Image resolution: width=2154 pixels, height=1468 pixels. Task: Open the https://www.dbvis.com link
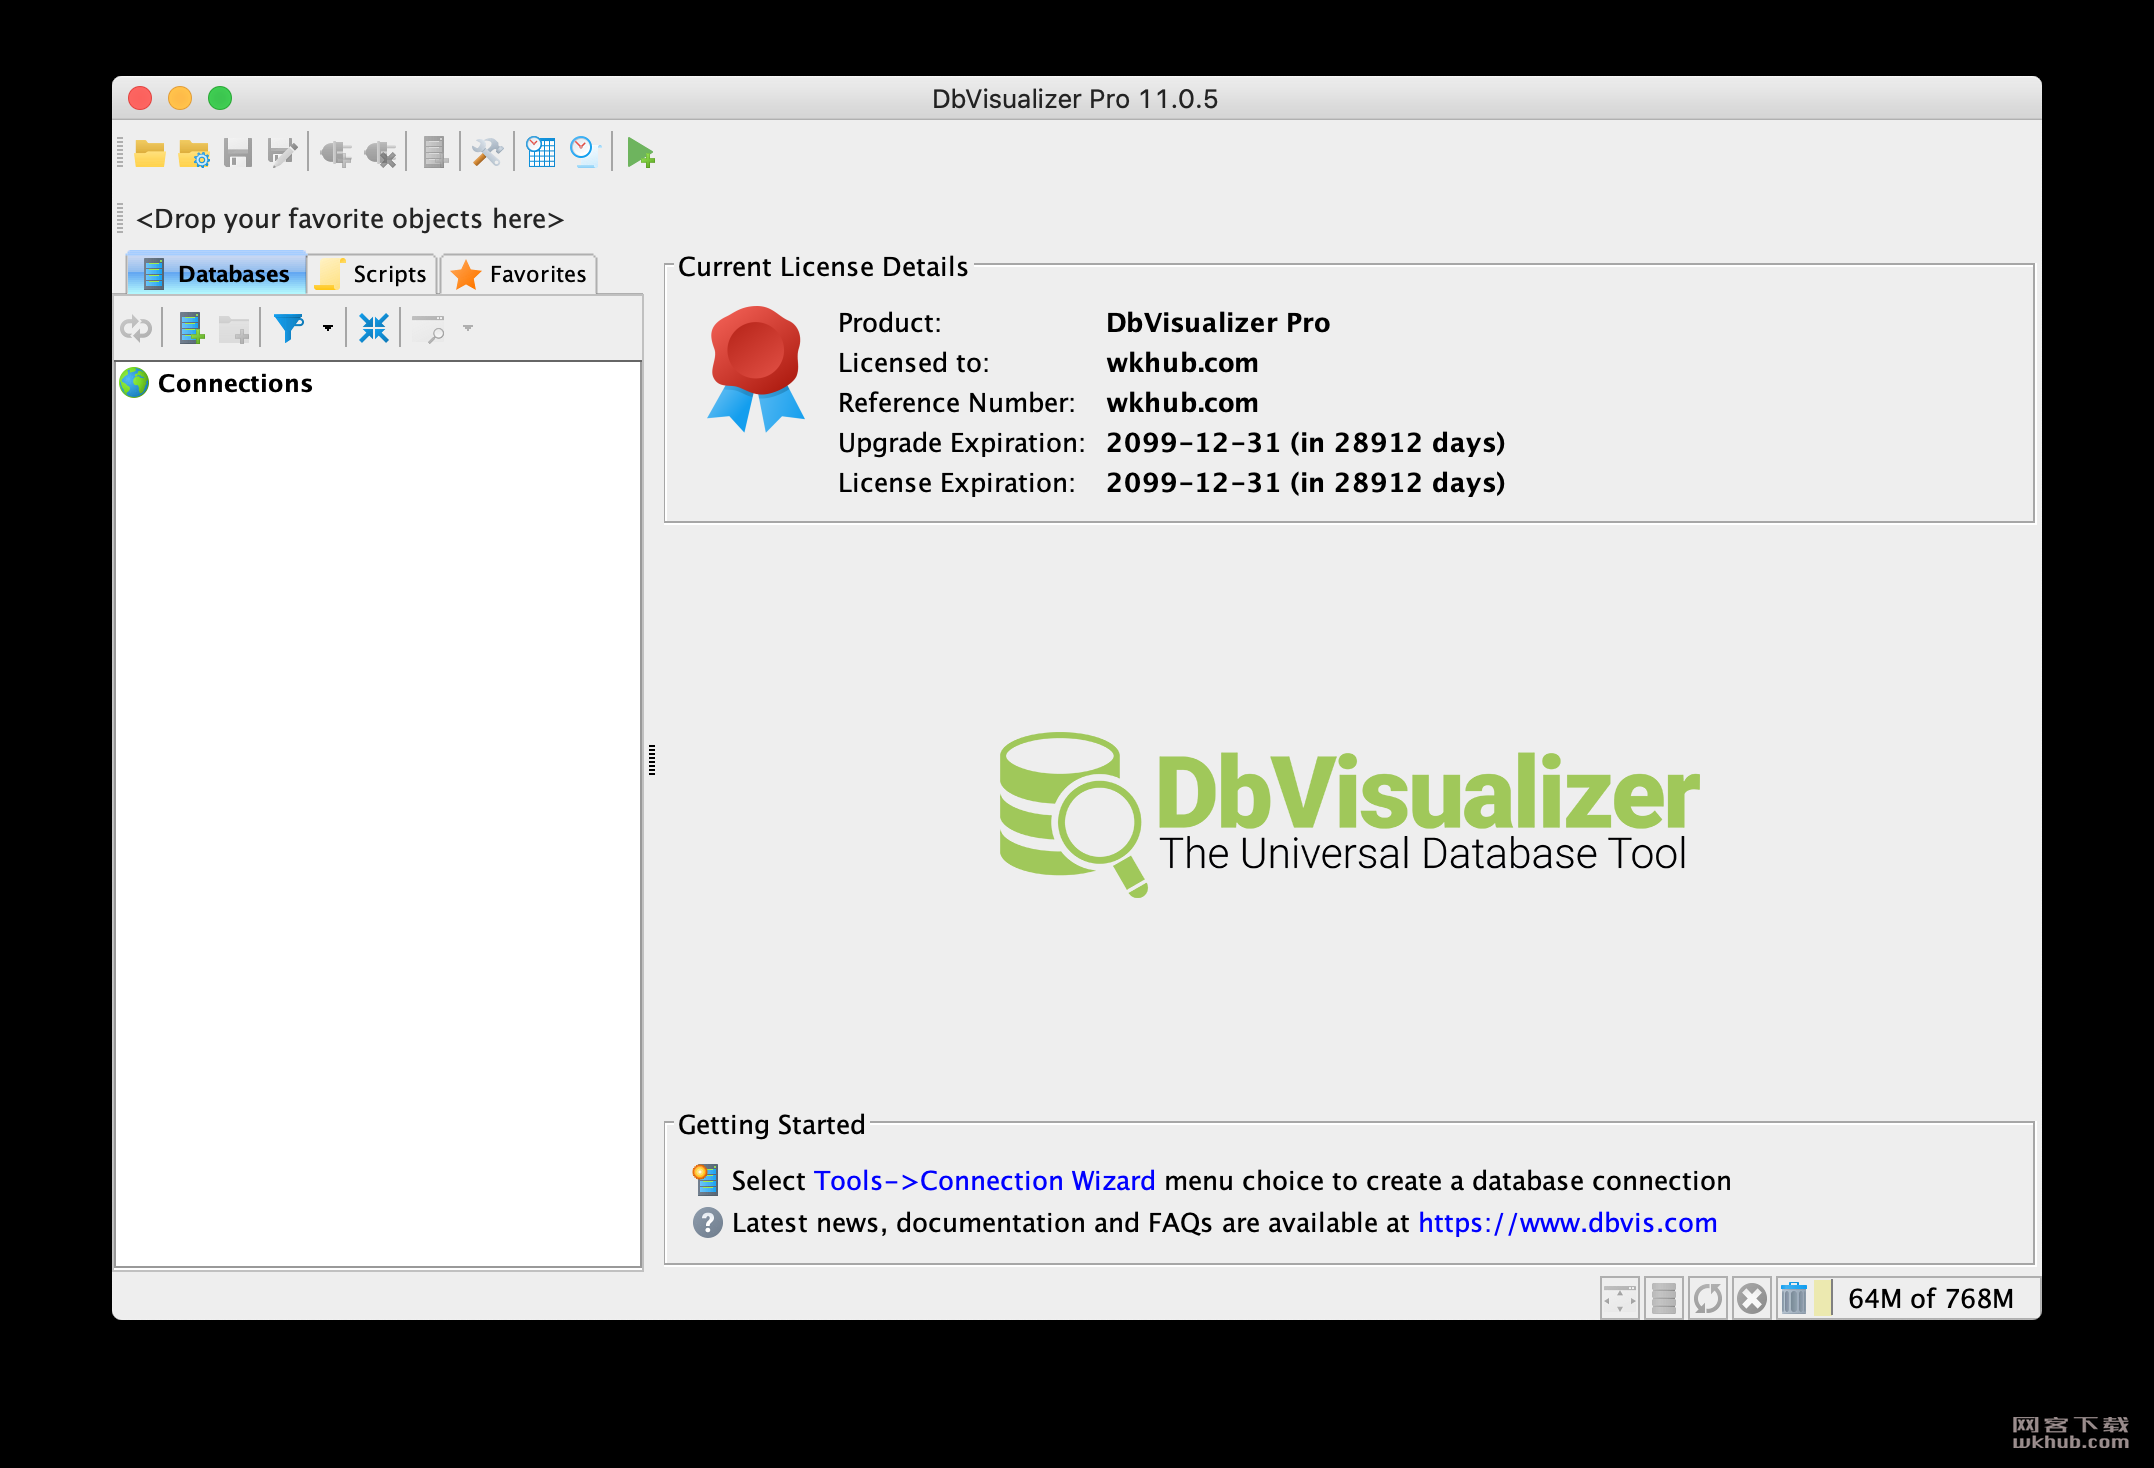pos(1567,1223)
